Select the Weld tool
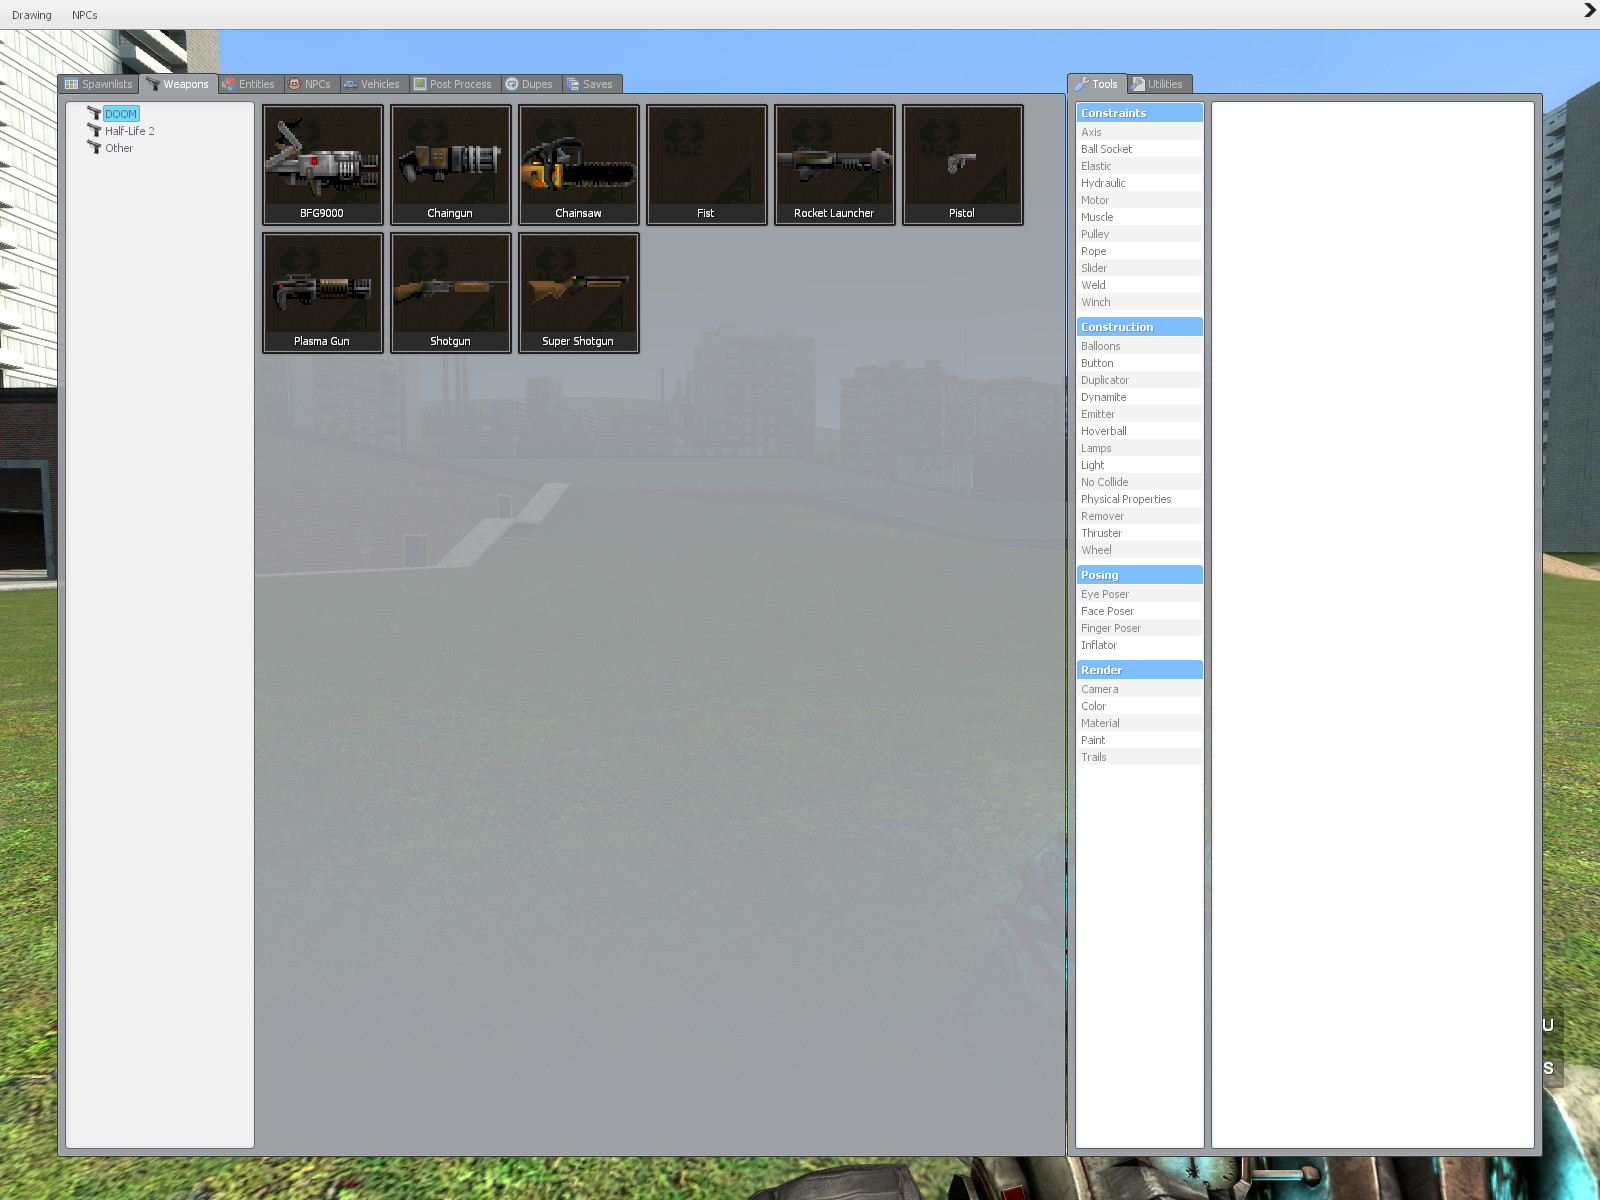1600x1200 pixels. click(x=1140, y=285)
